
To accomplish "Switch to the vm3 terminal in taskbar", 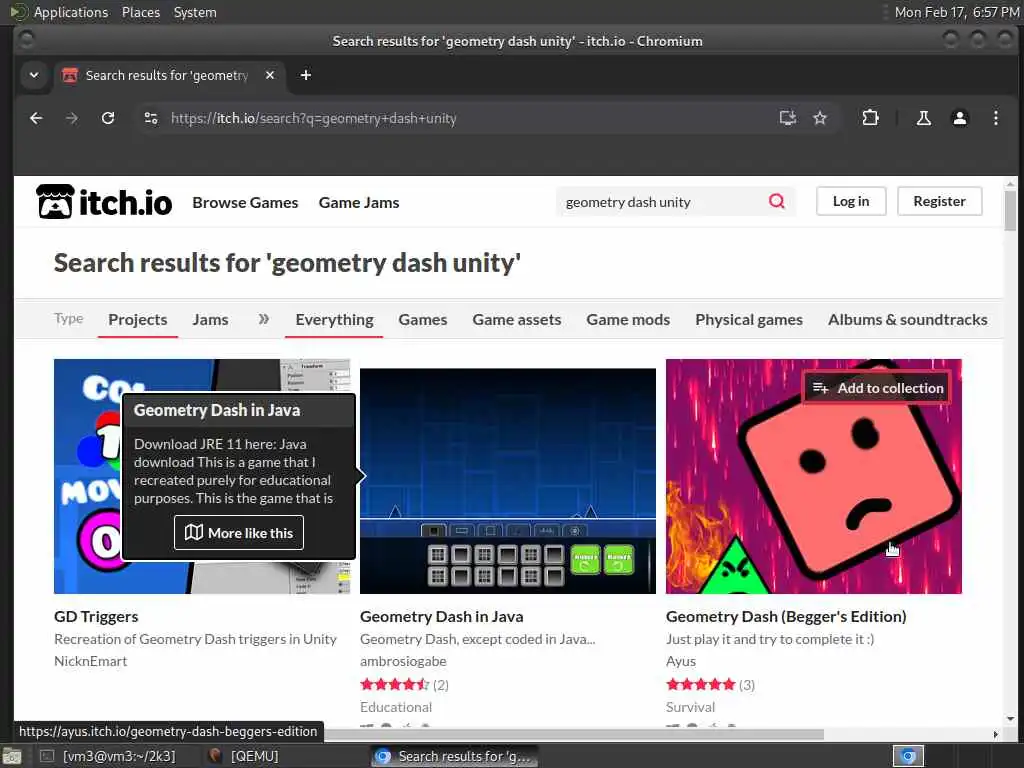I will point(108,756).
